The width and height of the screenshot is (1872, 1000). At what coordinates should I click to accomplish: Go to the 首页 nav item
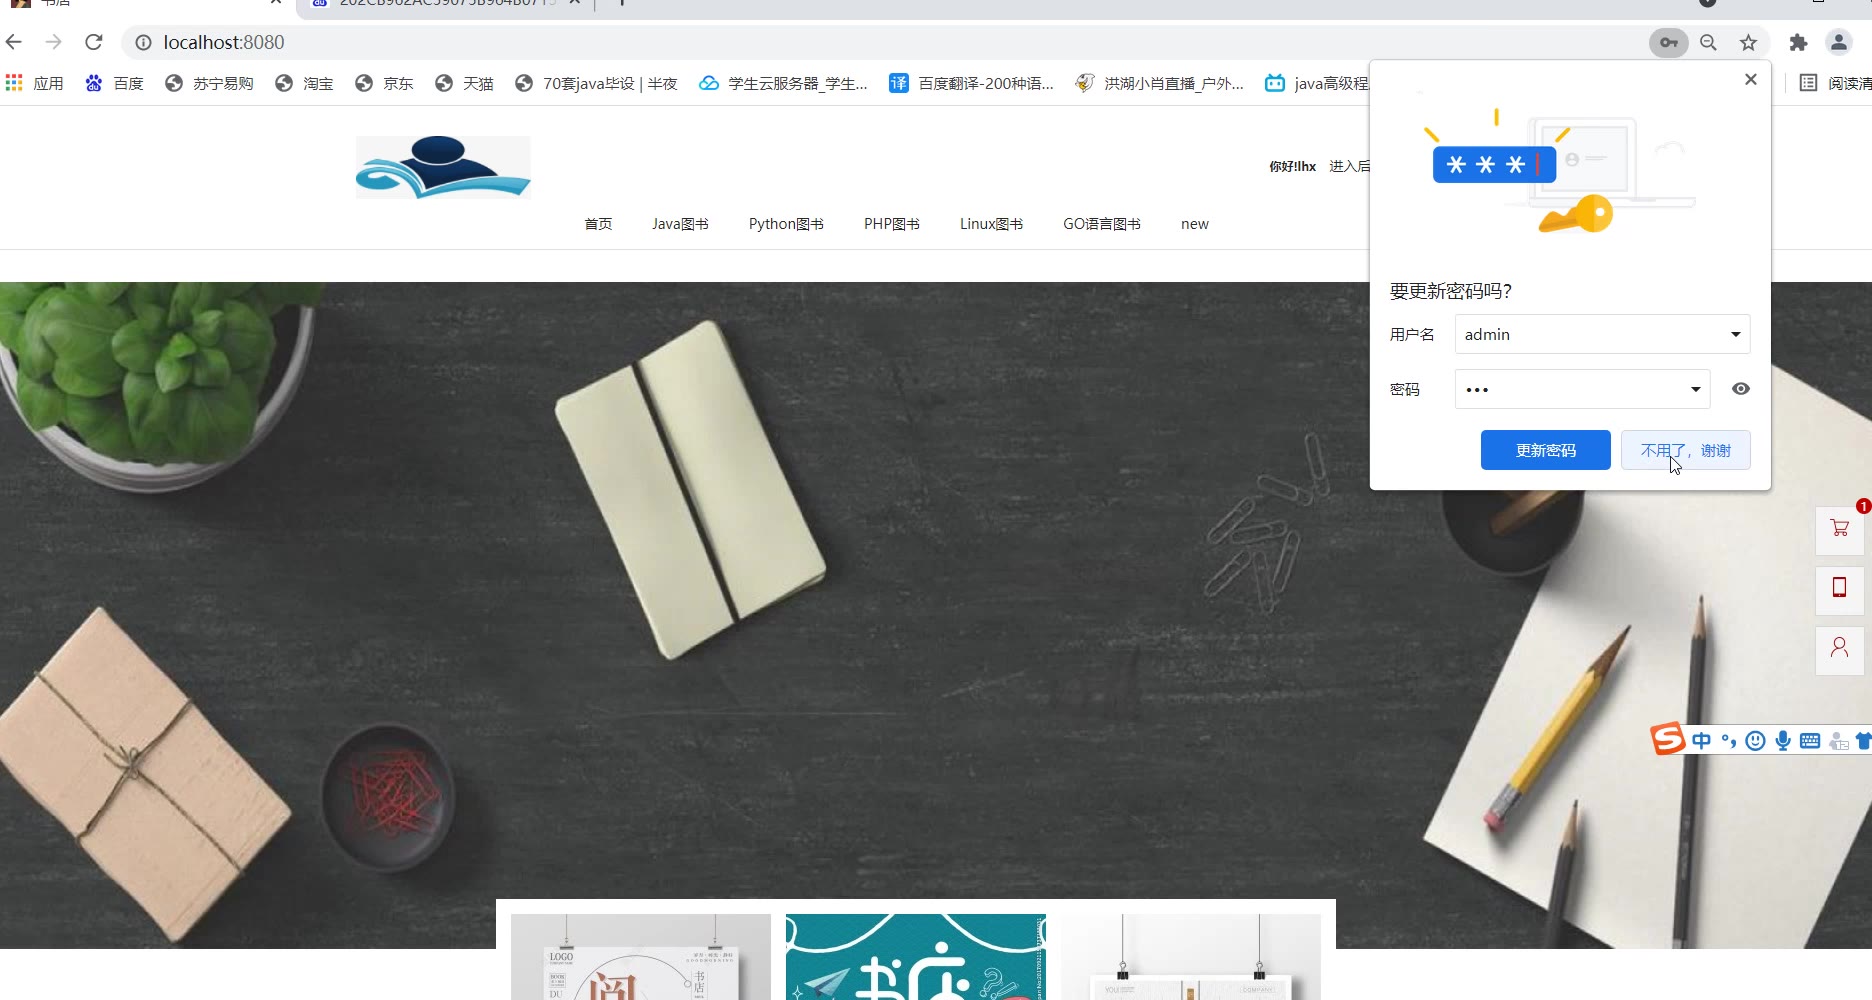tap(598, 224)
